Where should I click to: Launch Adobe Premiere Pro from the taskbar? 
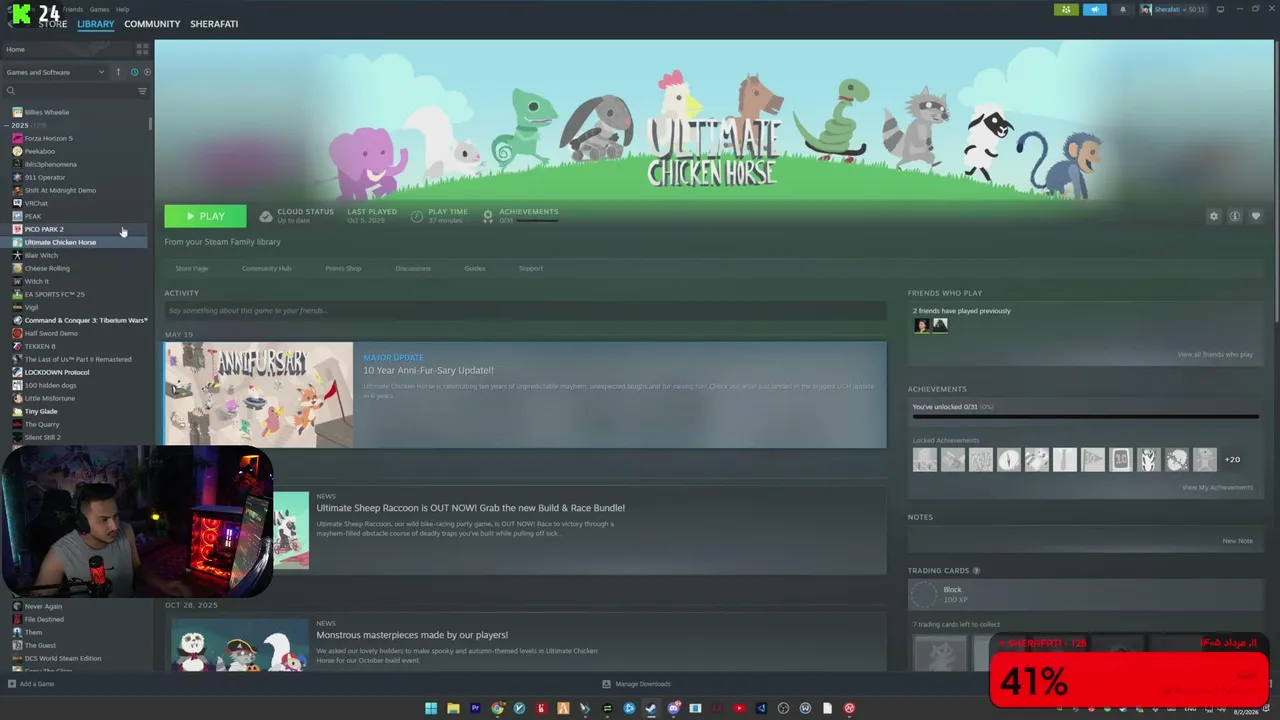point(475,708)
